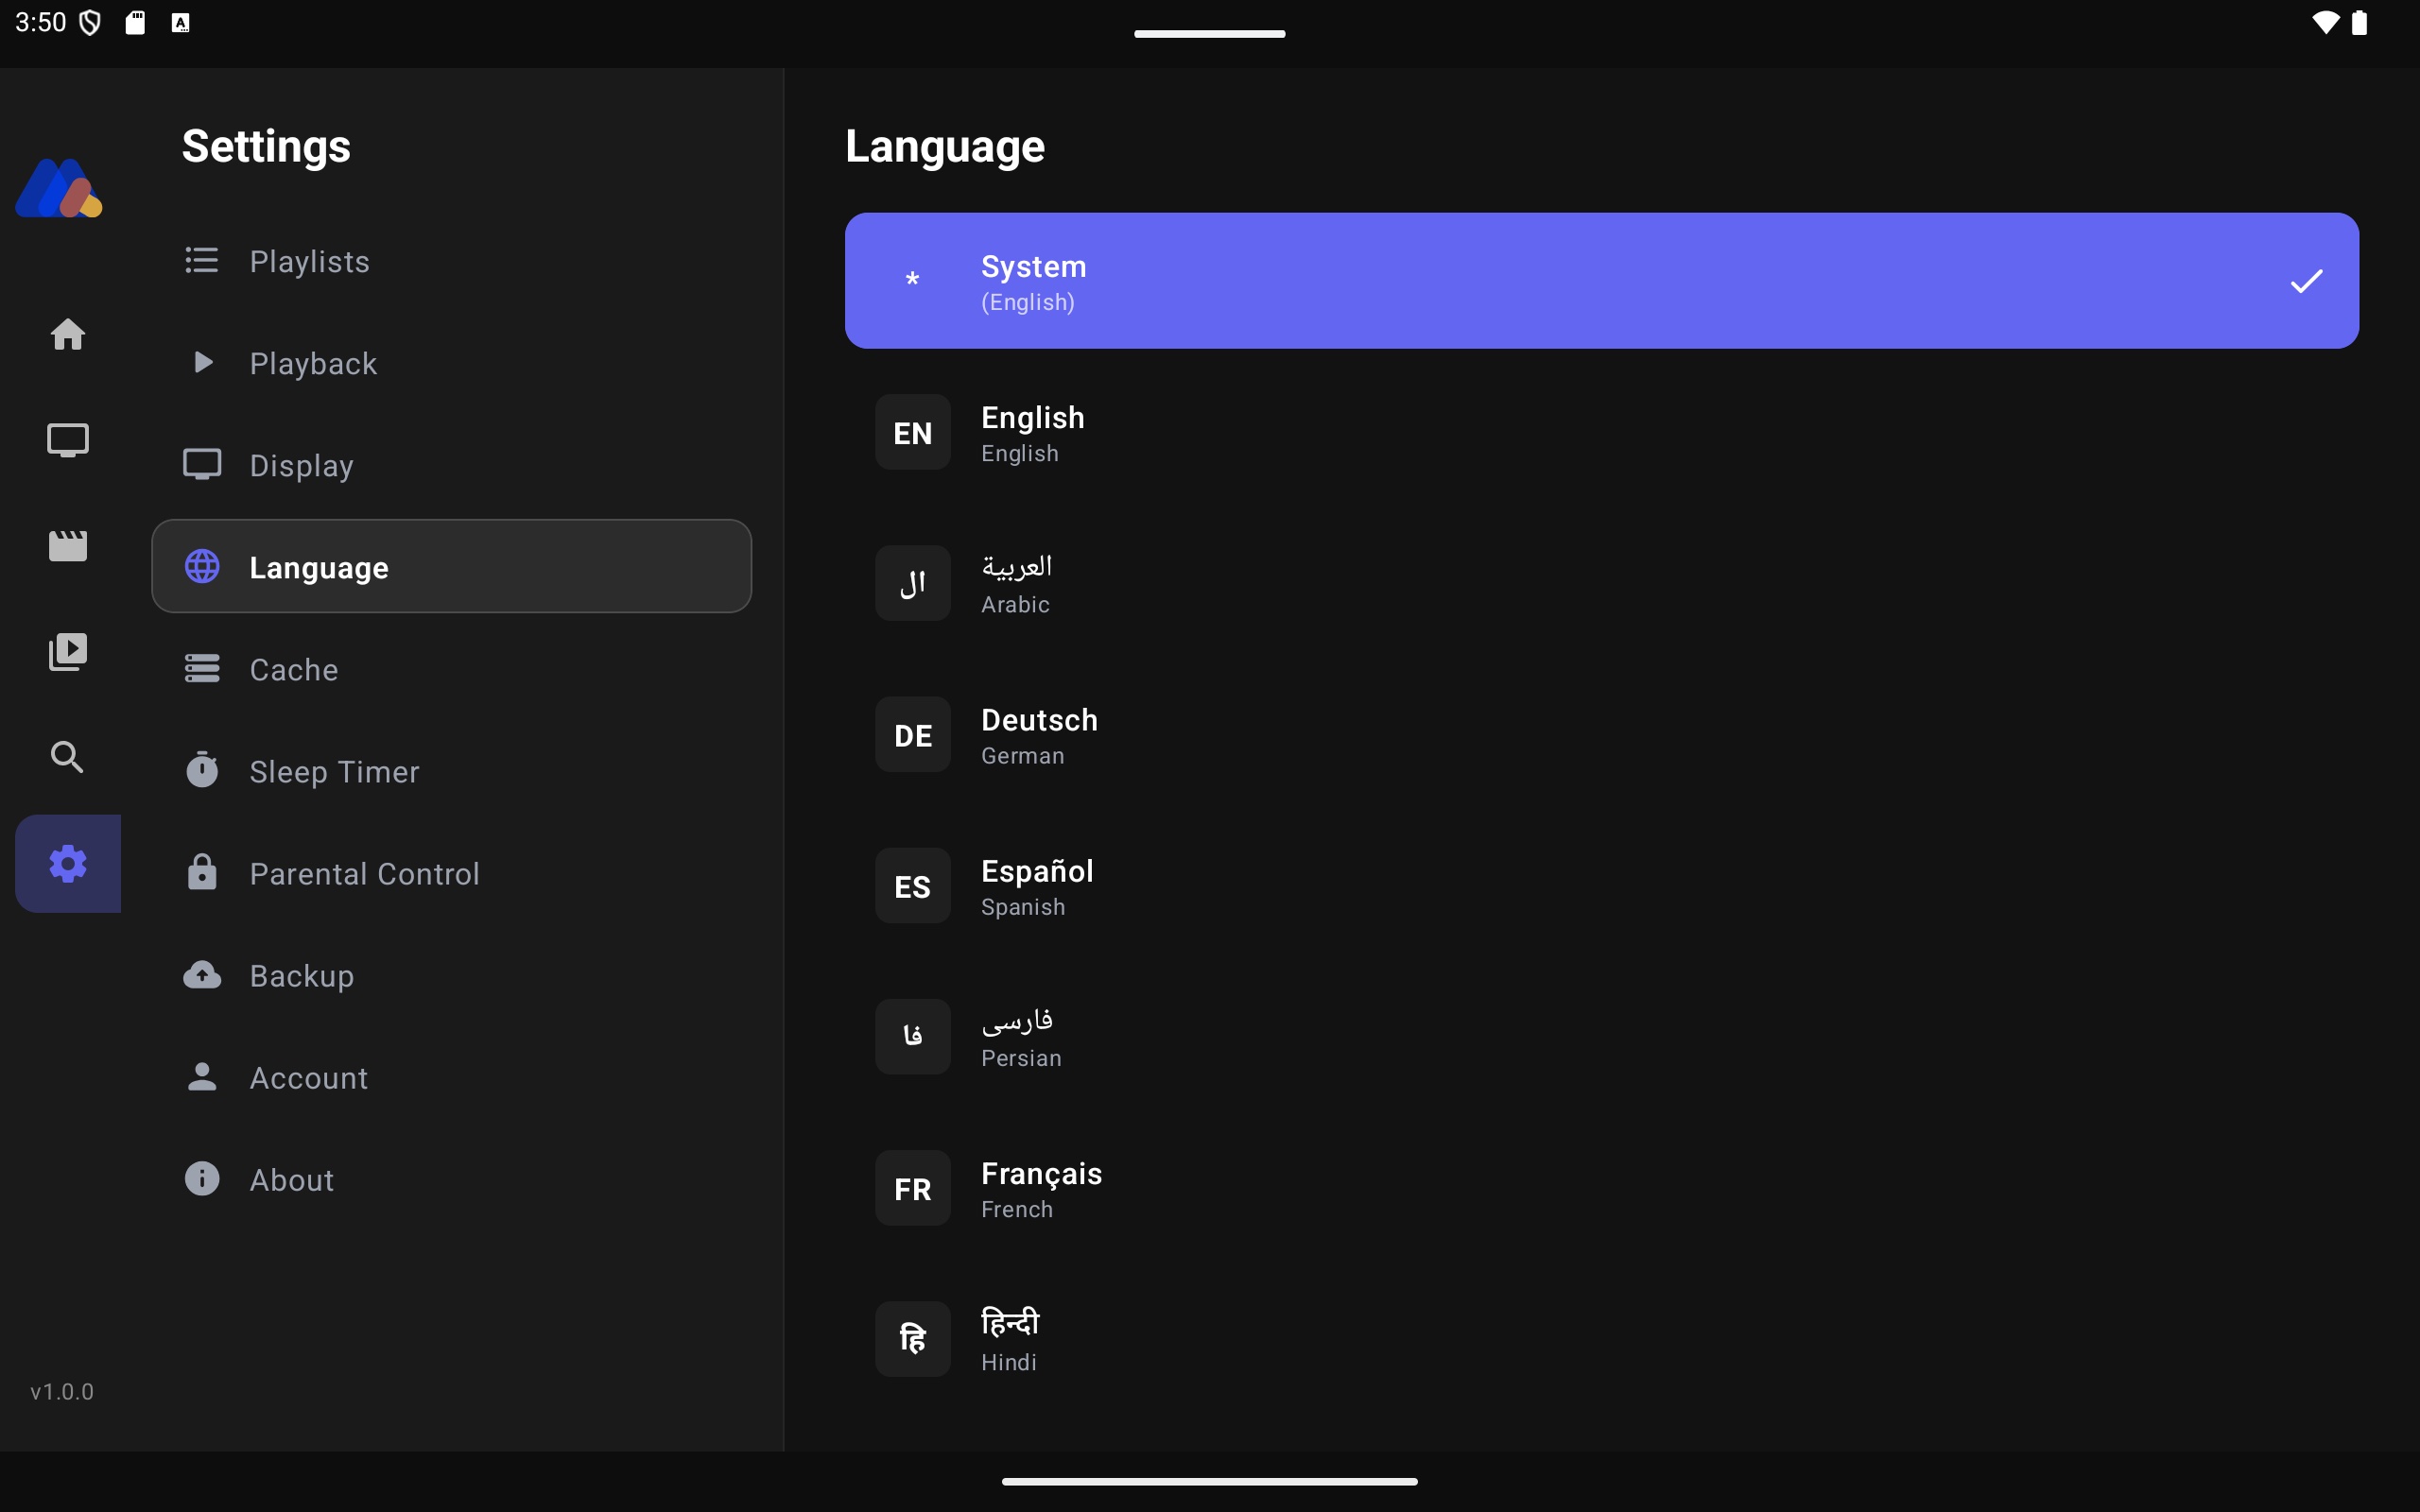Image resolution: width=2420 pixels, height=1512 pixels.
Task: Click the Playback play triangle icon
Action: point(202,362)
